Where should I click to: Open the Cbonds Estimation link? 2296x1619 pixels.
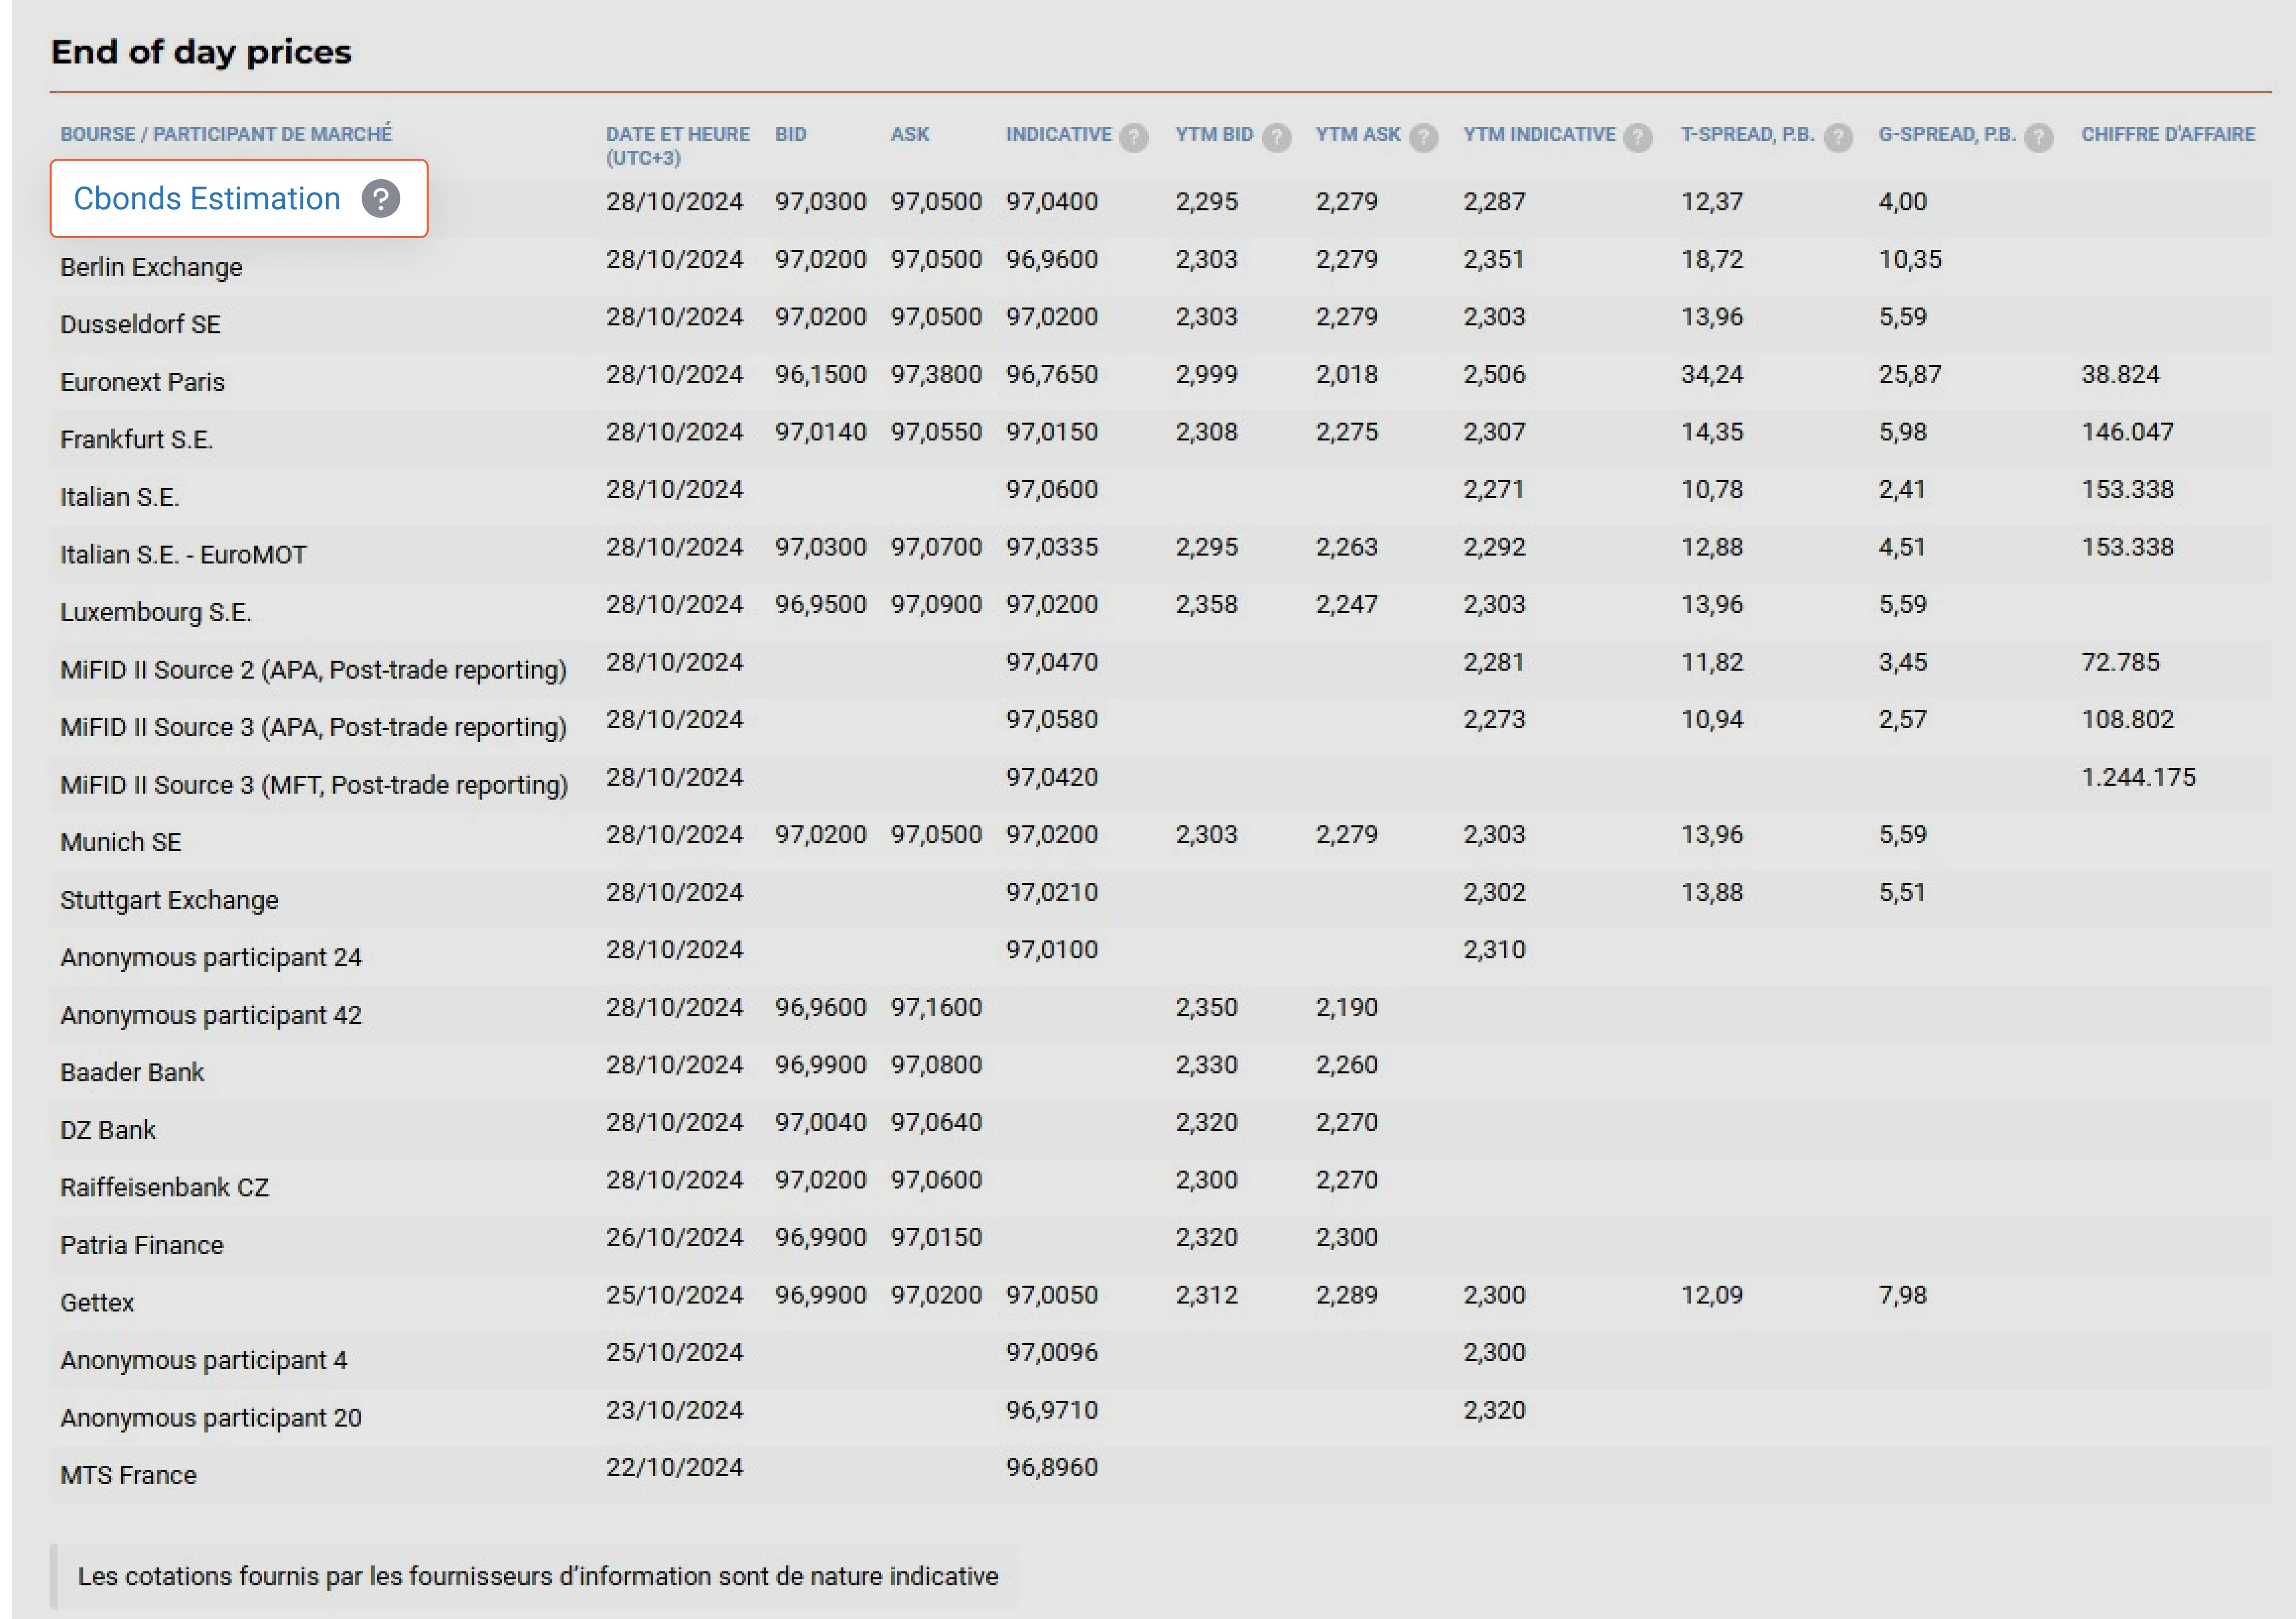click(x=207, y=198)
